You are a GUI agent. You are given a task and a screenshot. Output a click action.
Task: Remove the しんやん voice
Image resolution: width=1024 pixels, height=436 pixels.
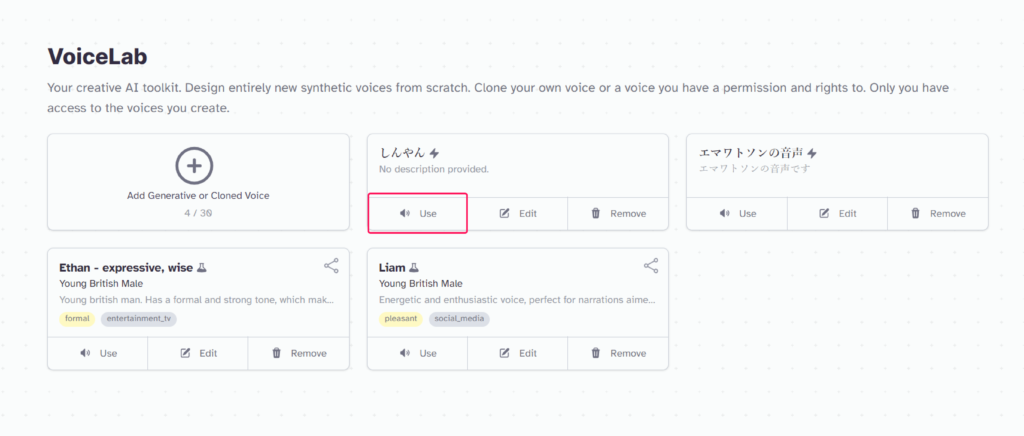click(618, 213)
